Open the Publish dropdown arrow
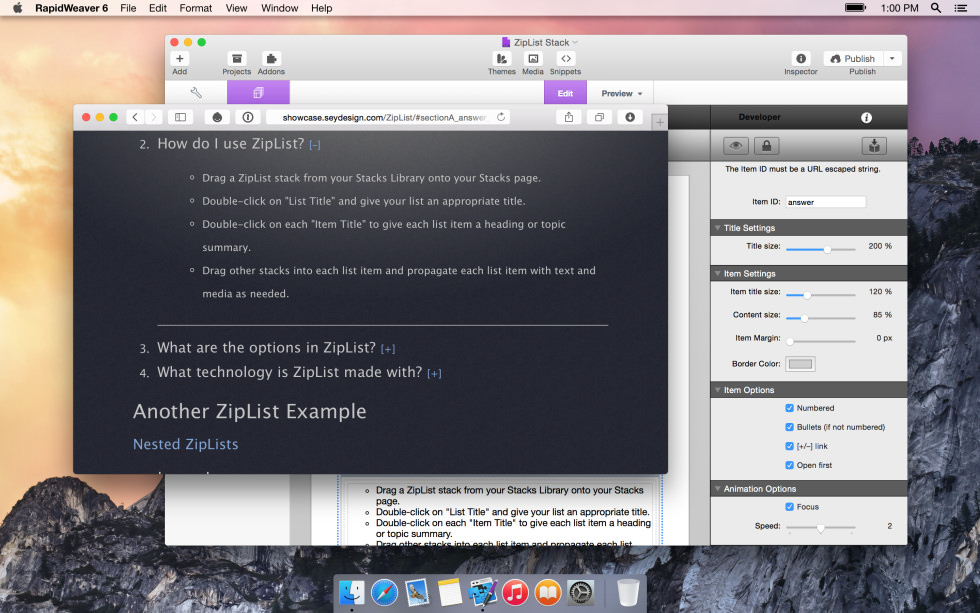Screen dimensions: 980x613 click(892, 58)
